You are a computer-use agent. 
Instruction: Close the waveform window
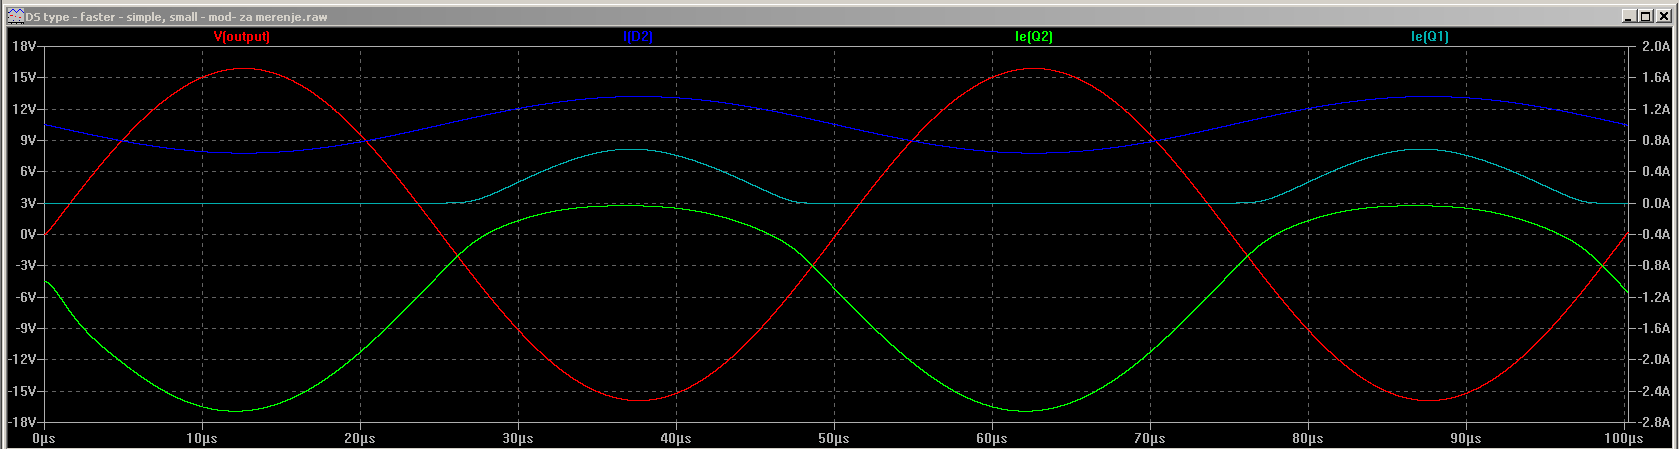pos(1662,16)
